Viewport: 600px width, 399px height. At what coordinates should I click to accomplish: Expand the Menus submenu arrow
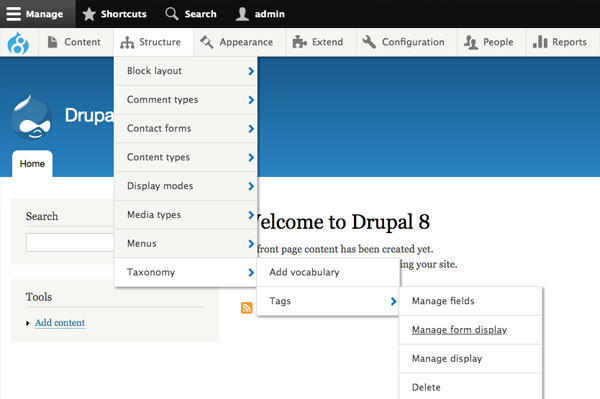coord(251,244)
